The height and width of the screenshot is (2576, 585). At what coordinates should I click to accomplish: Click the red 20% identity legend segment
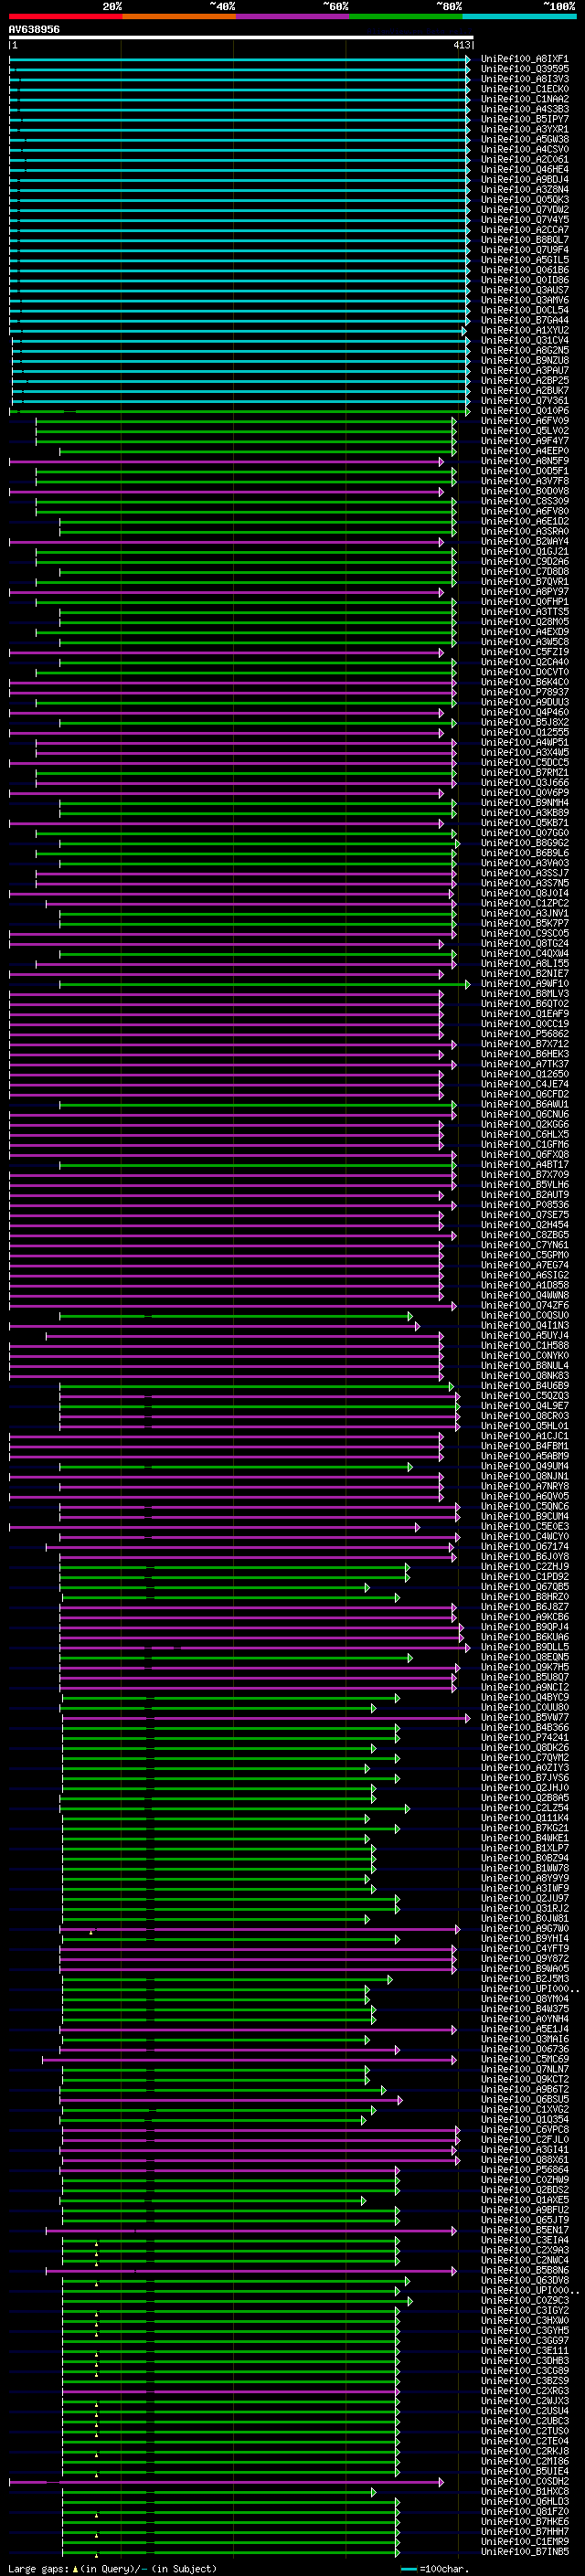65,17
